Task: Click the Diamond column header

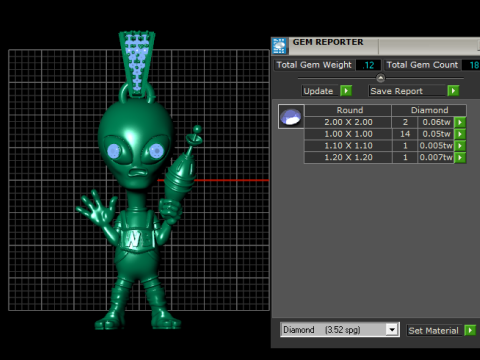Action: coord(429,110)
